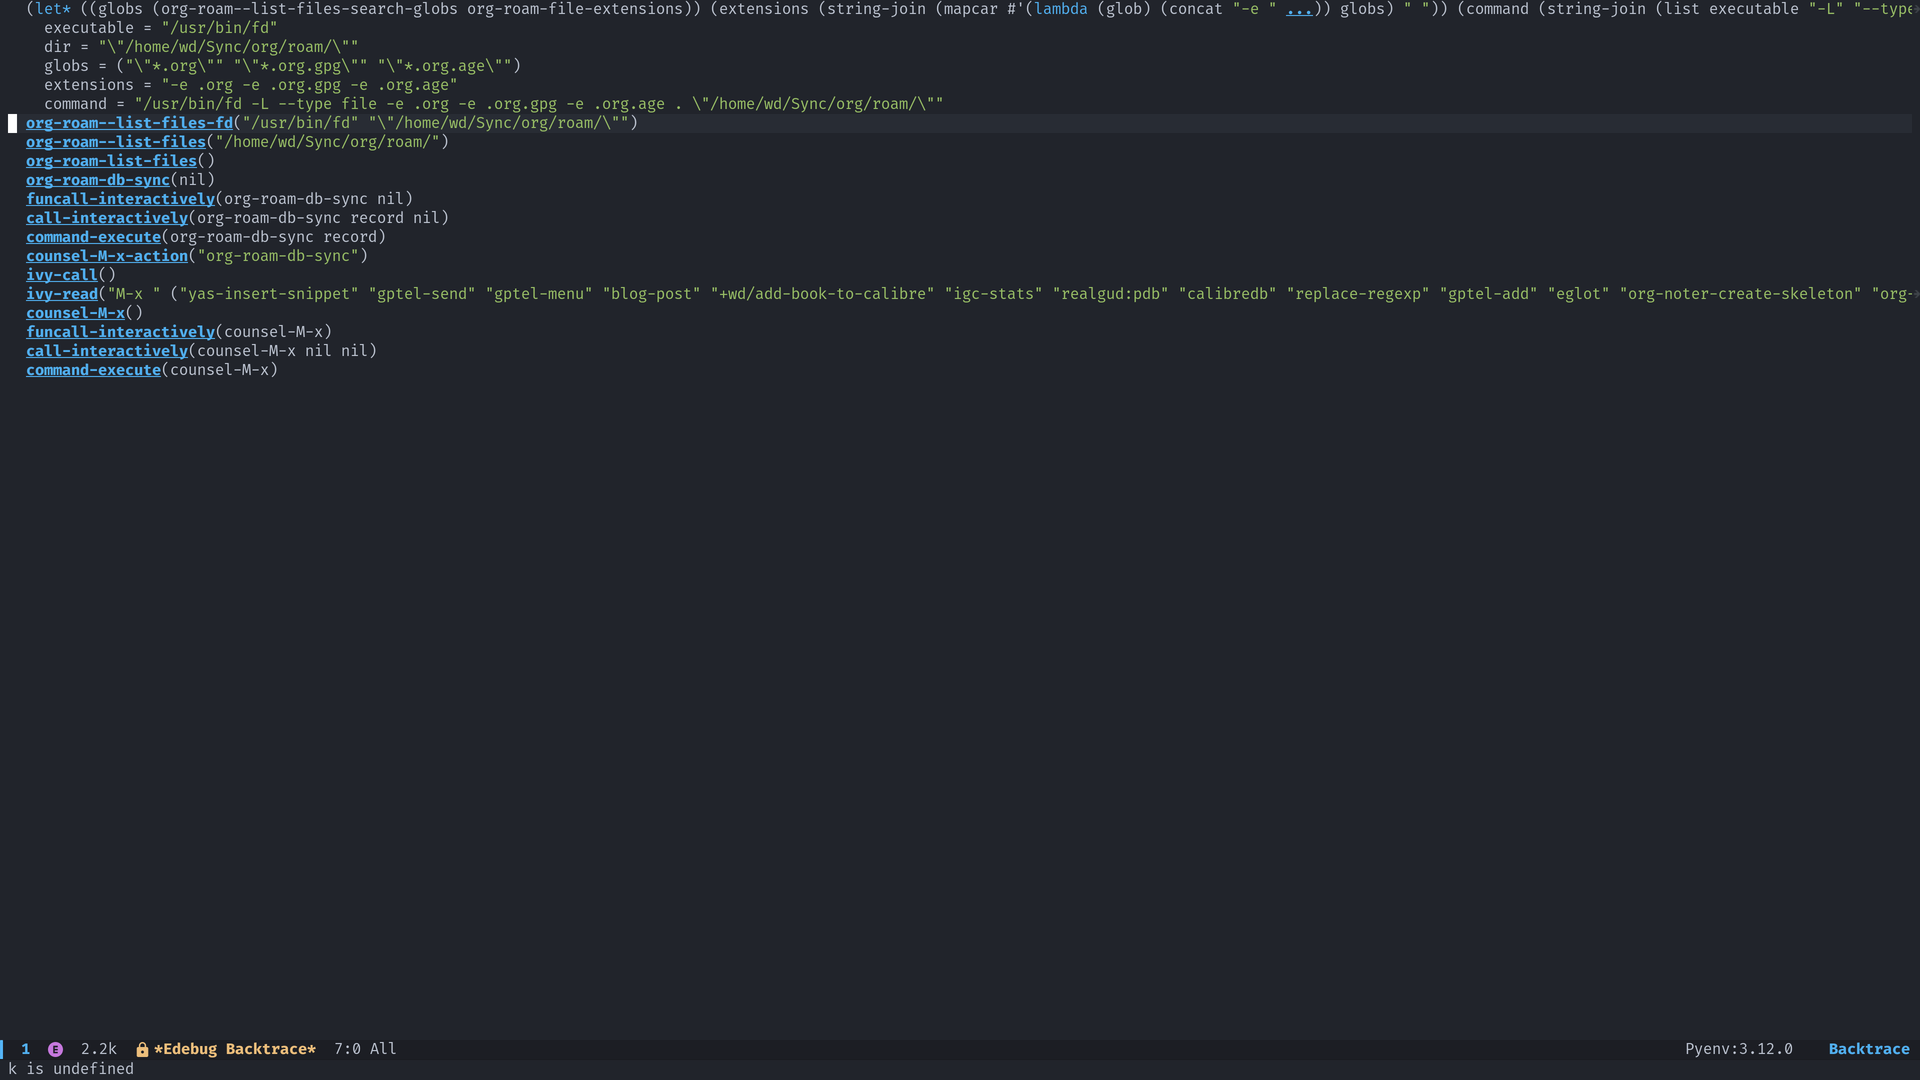1920x1080 pixels.
Task: Open the *Edebug Backtrace* buffer name menu
Action: (234, 1049)
